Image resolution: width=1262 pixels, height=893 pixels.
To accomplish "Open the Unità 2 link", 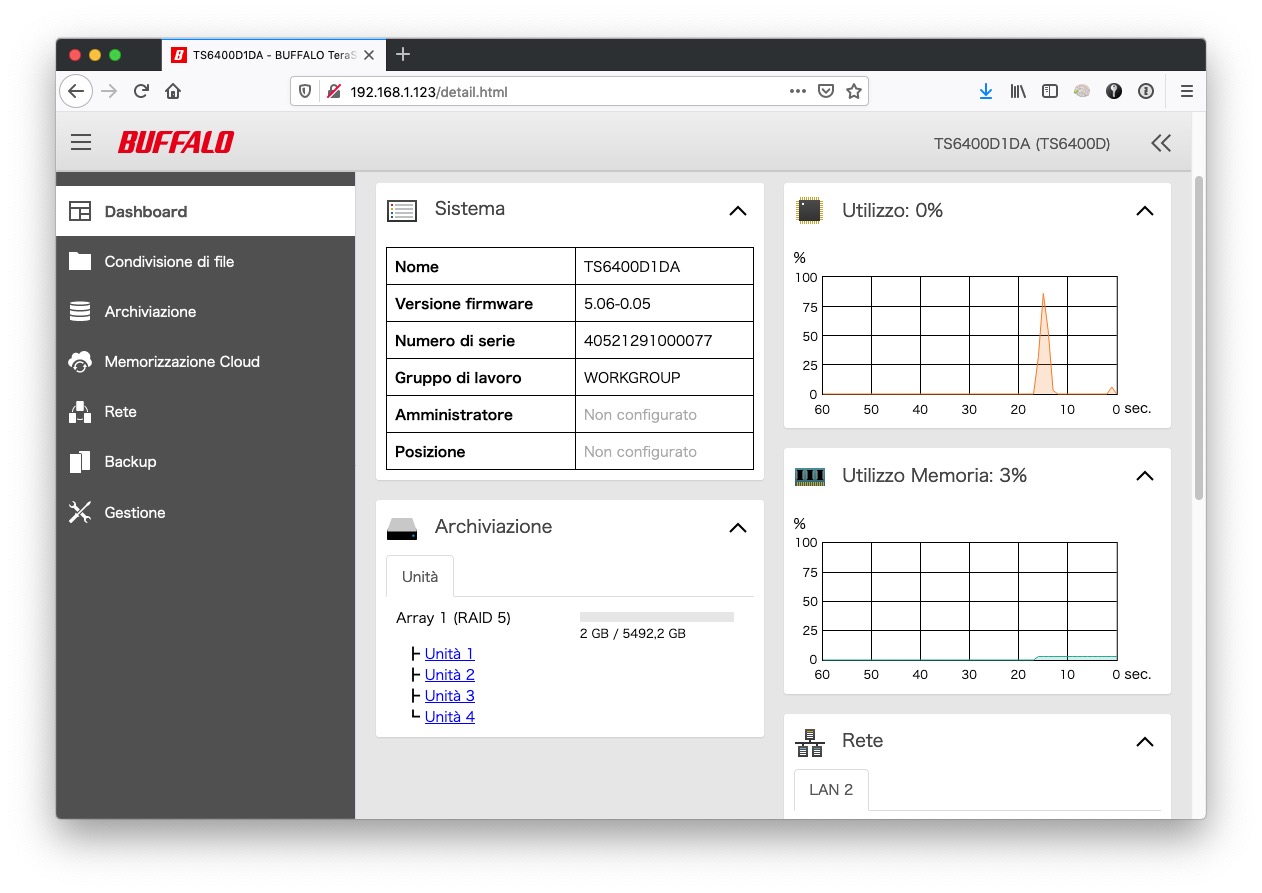I will click(449, 674).
